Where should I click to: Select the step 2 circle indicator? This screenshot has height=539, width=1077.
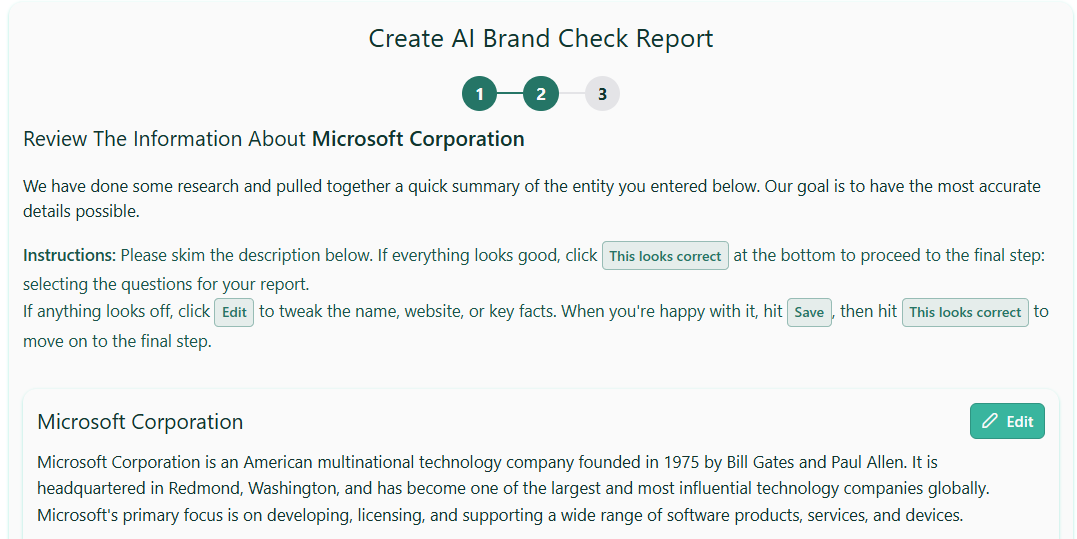click(541, 94)
